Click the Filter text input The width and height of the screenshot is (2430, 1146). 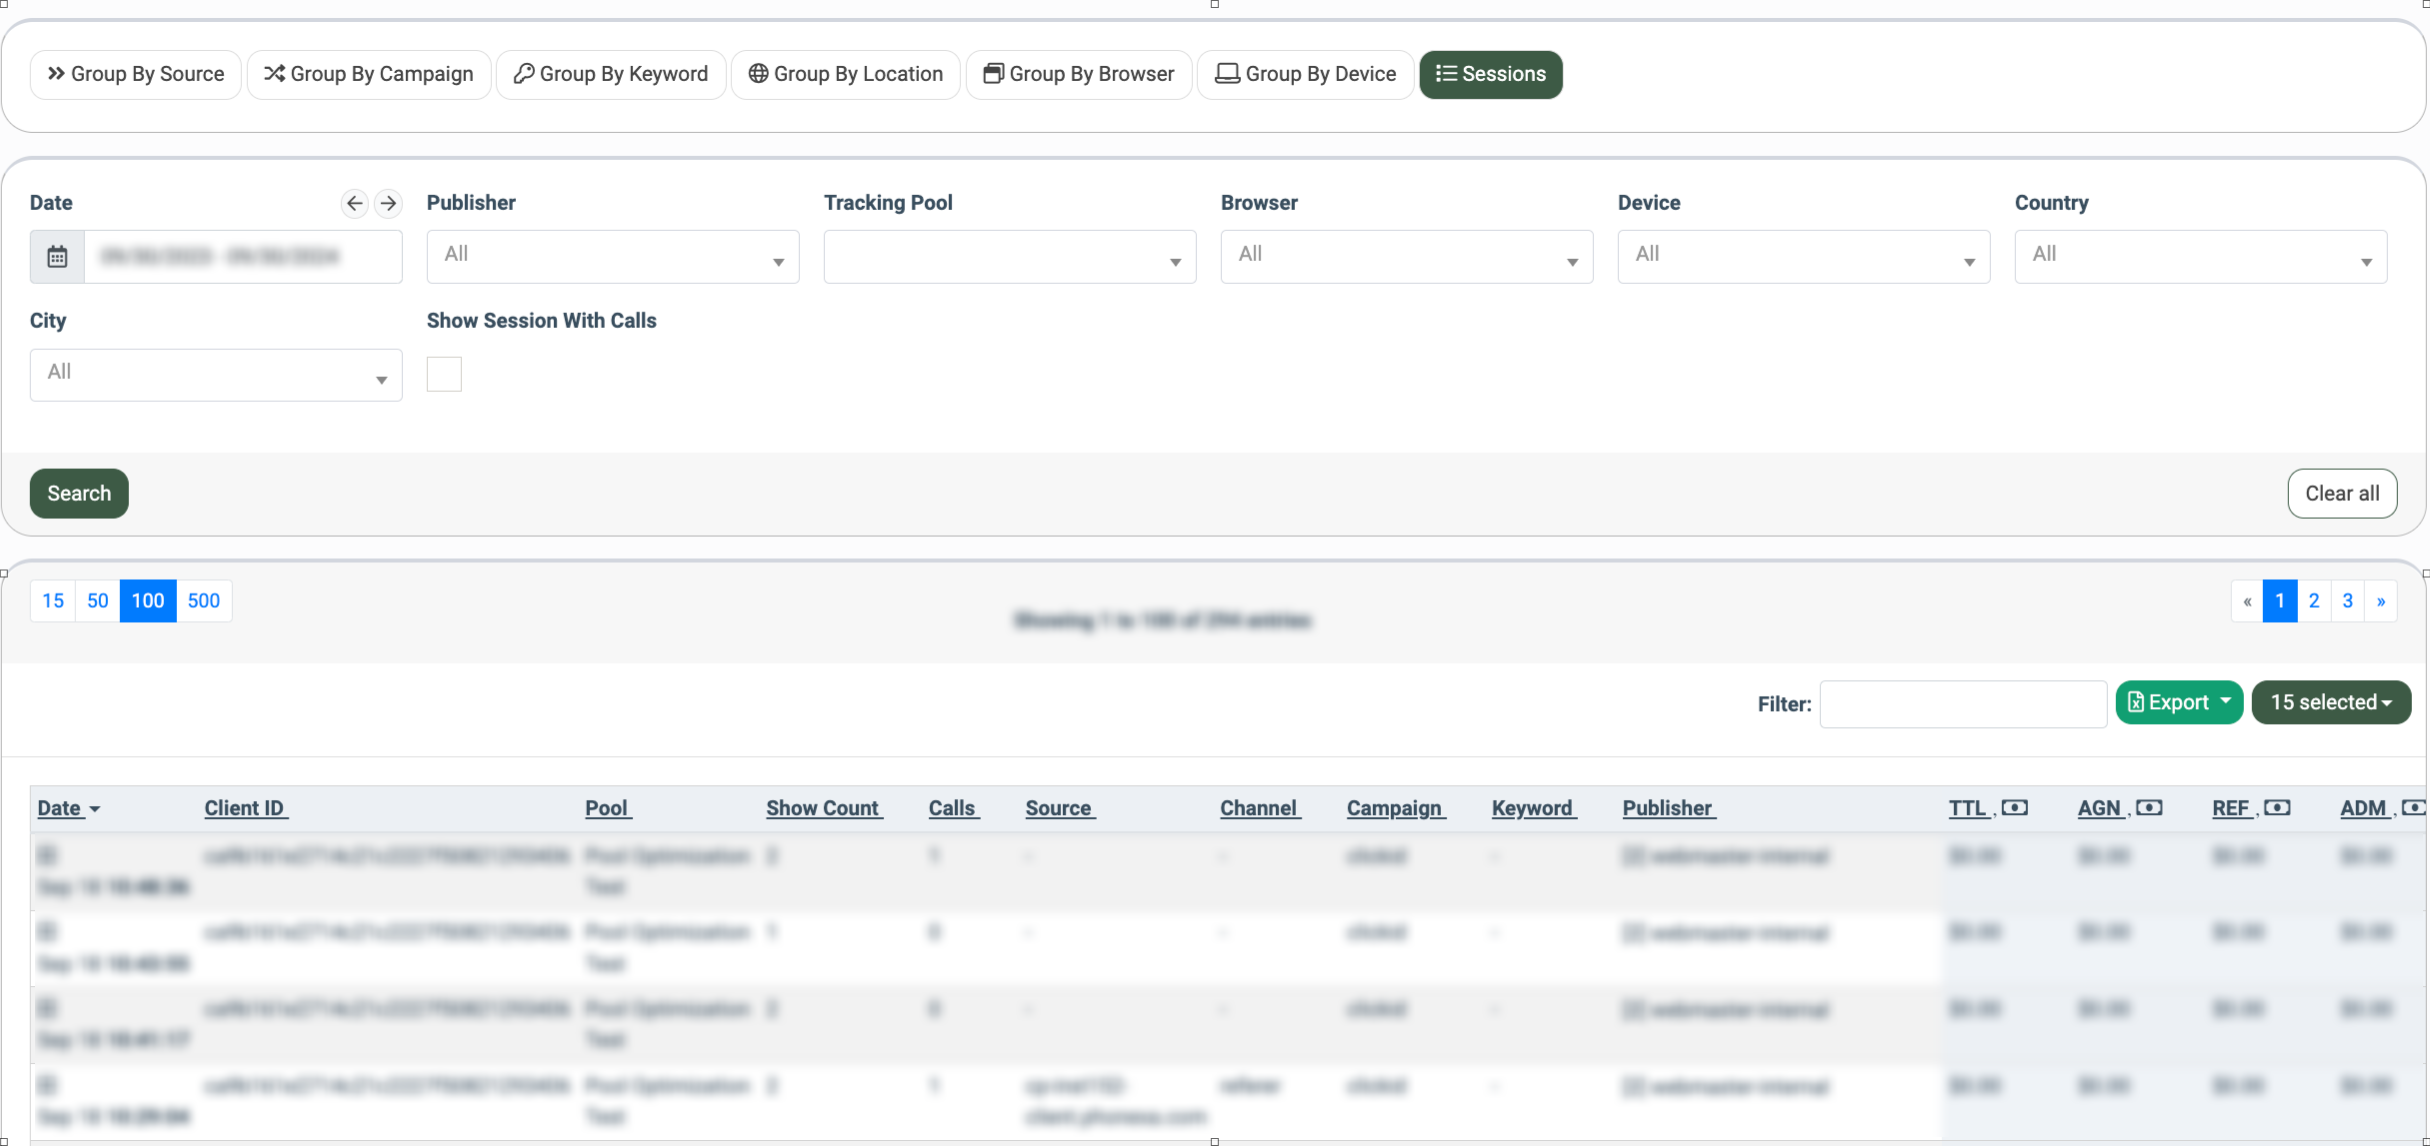(x=1962, y=704)
